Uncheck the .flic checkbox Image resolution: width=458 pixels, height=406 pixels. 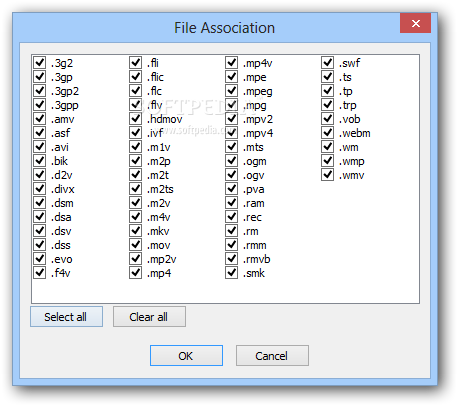[x=136, y=77]
